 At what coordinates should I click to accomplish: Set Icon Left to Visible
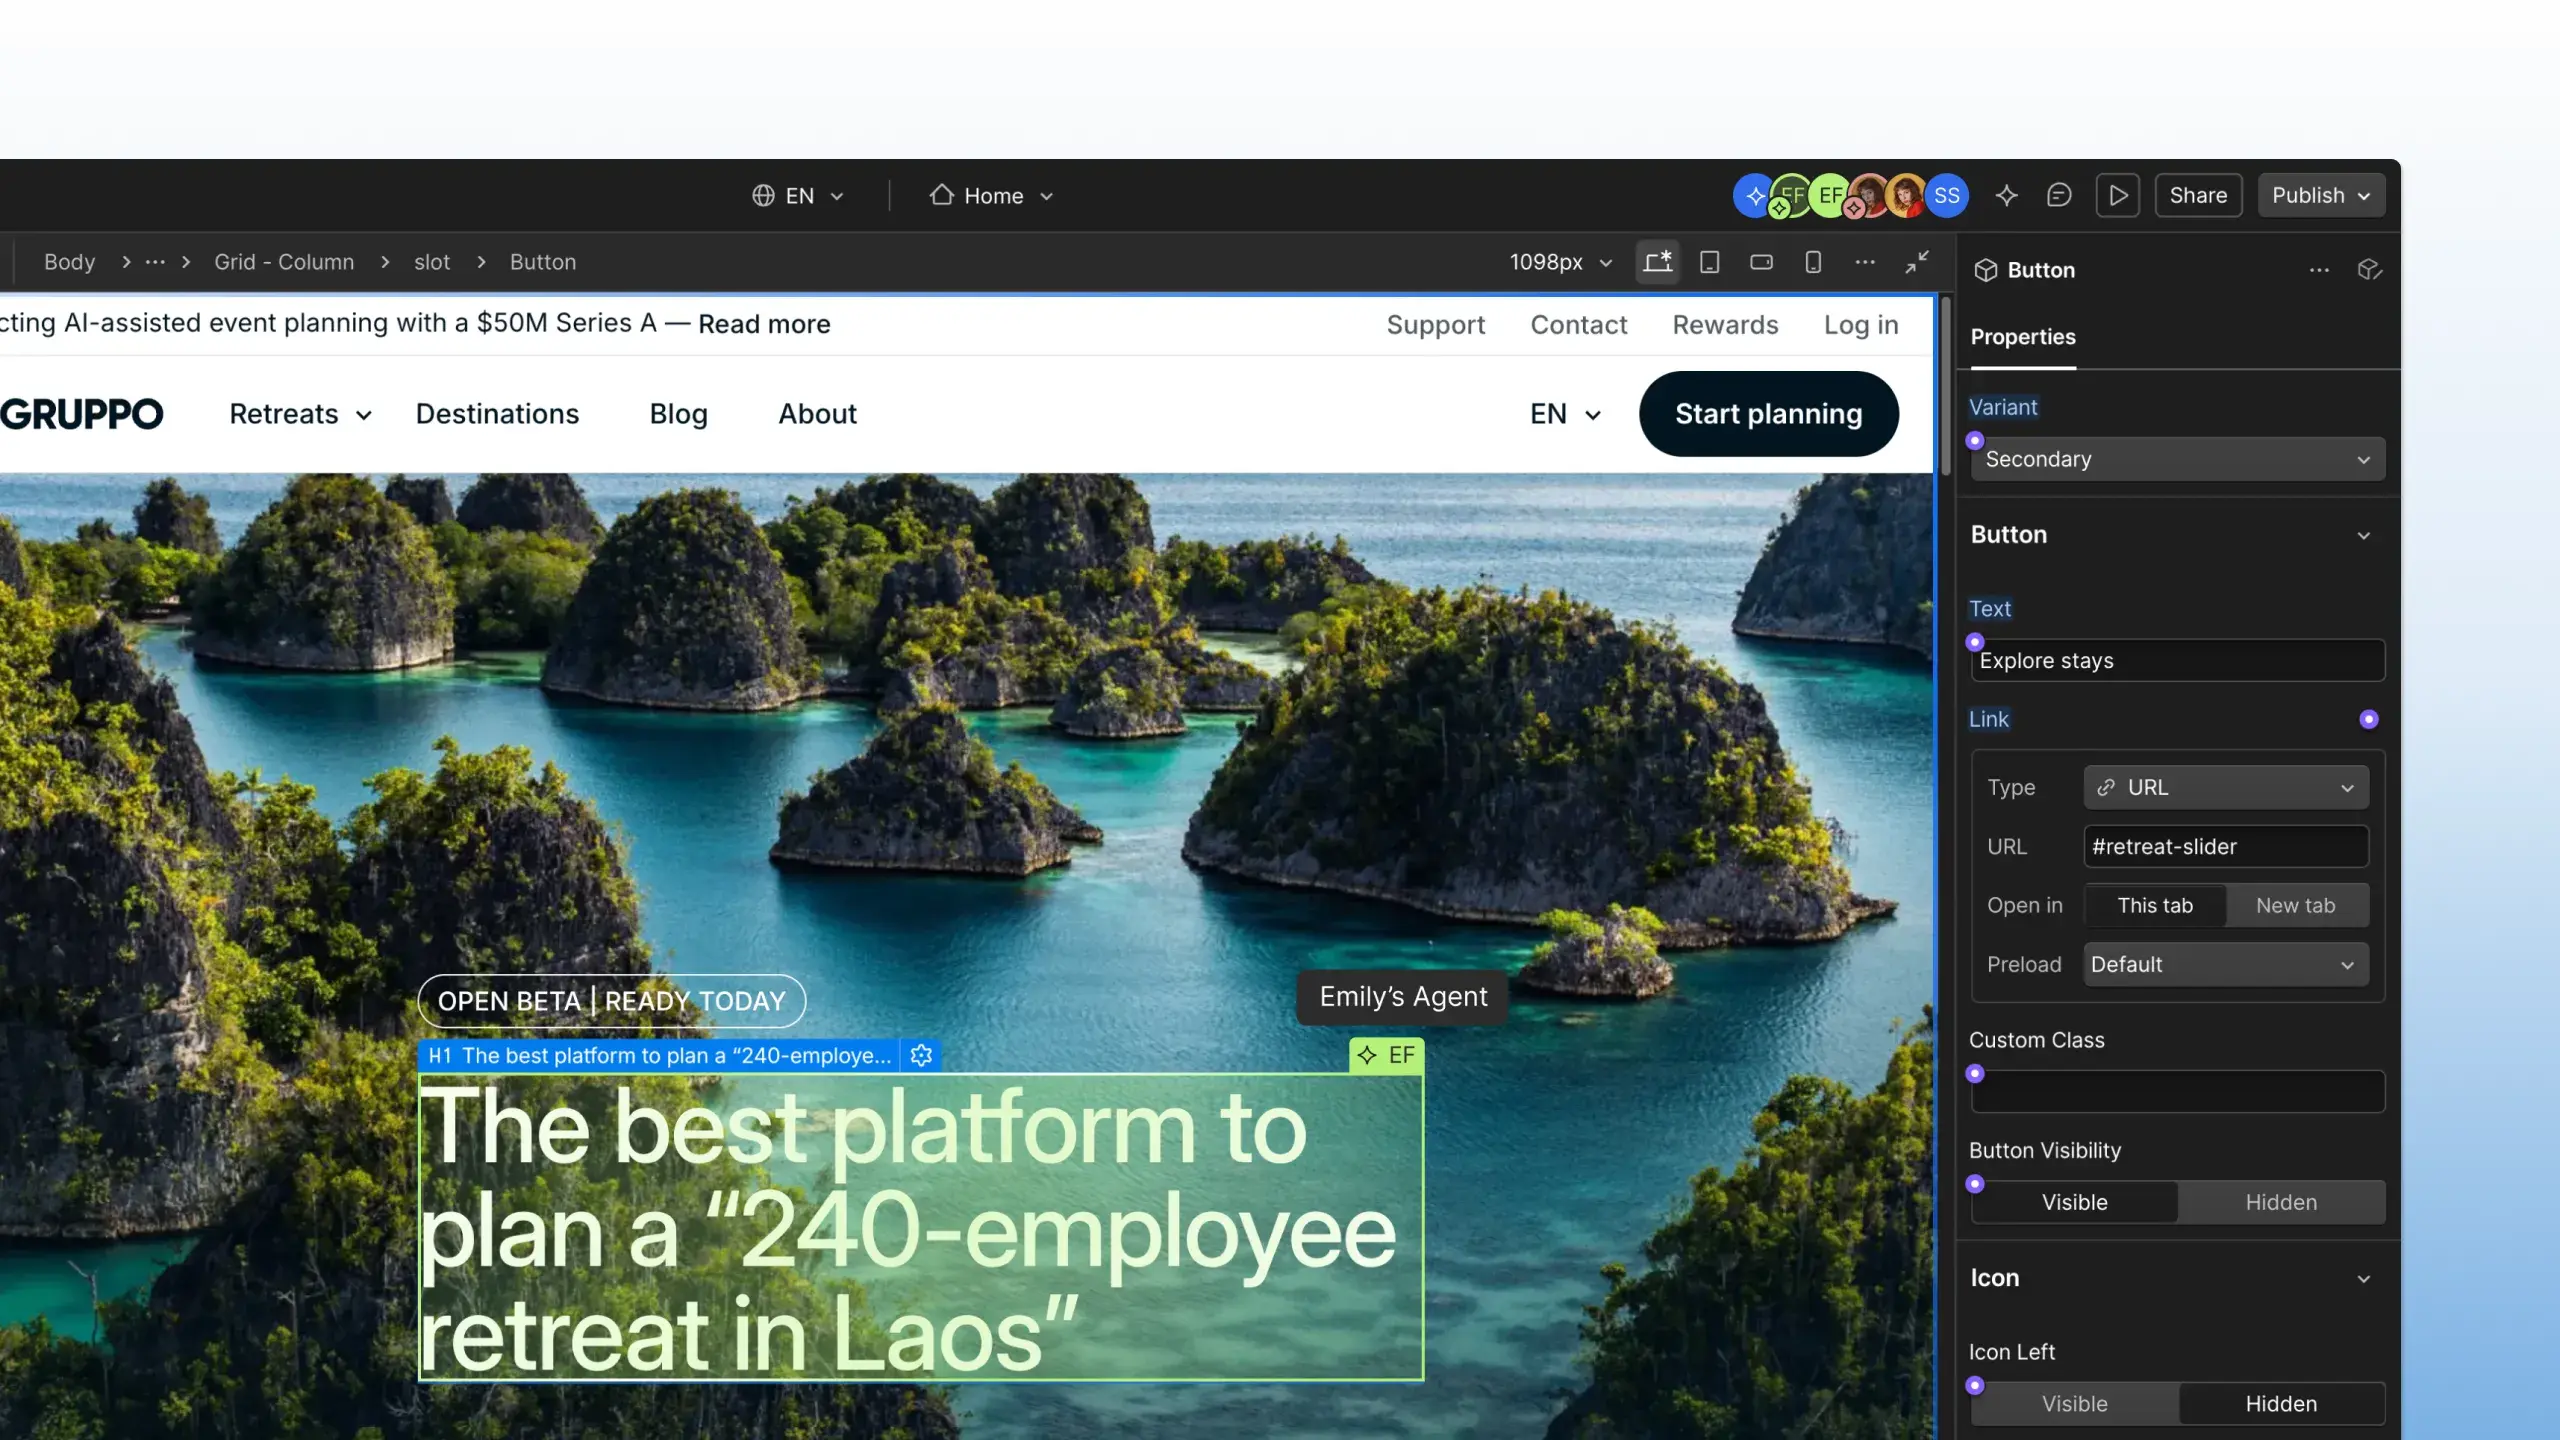[x=2074, y=1404]
